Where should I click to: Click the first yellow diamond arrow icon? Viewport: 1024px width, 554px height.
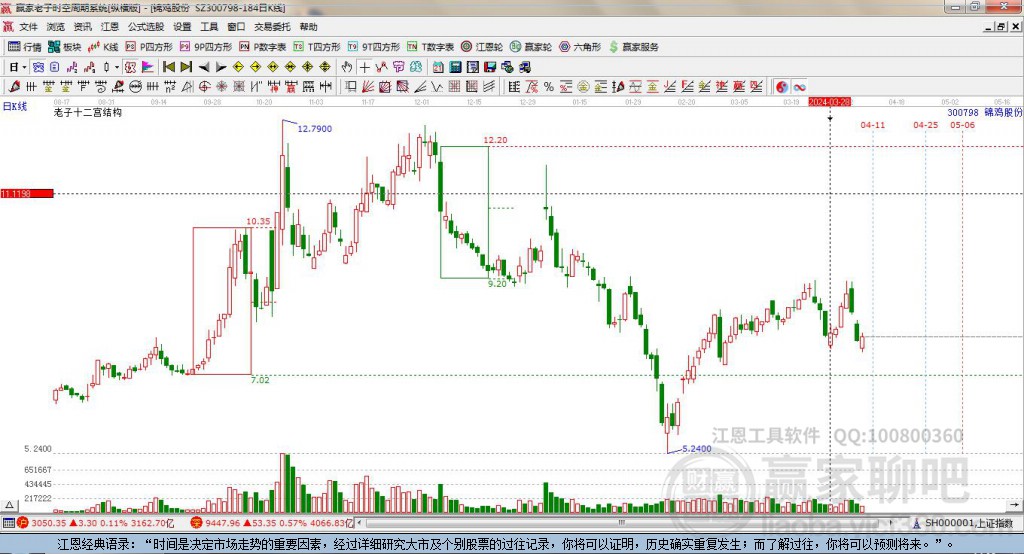coord(238,67)
